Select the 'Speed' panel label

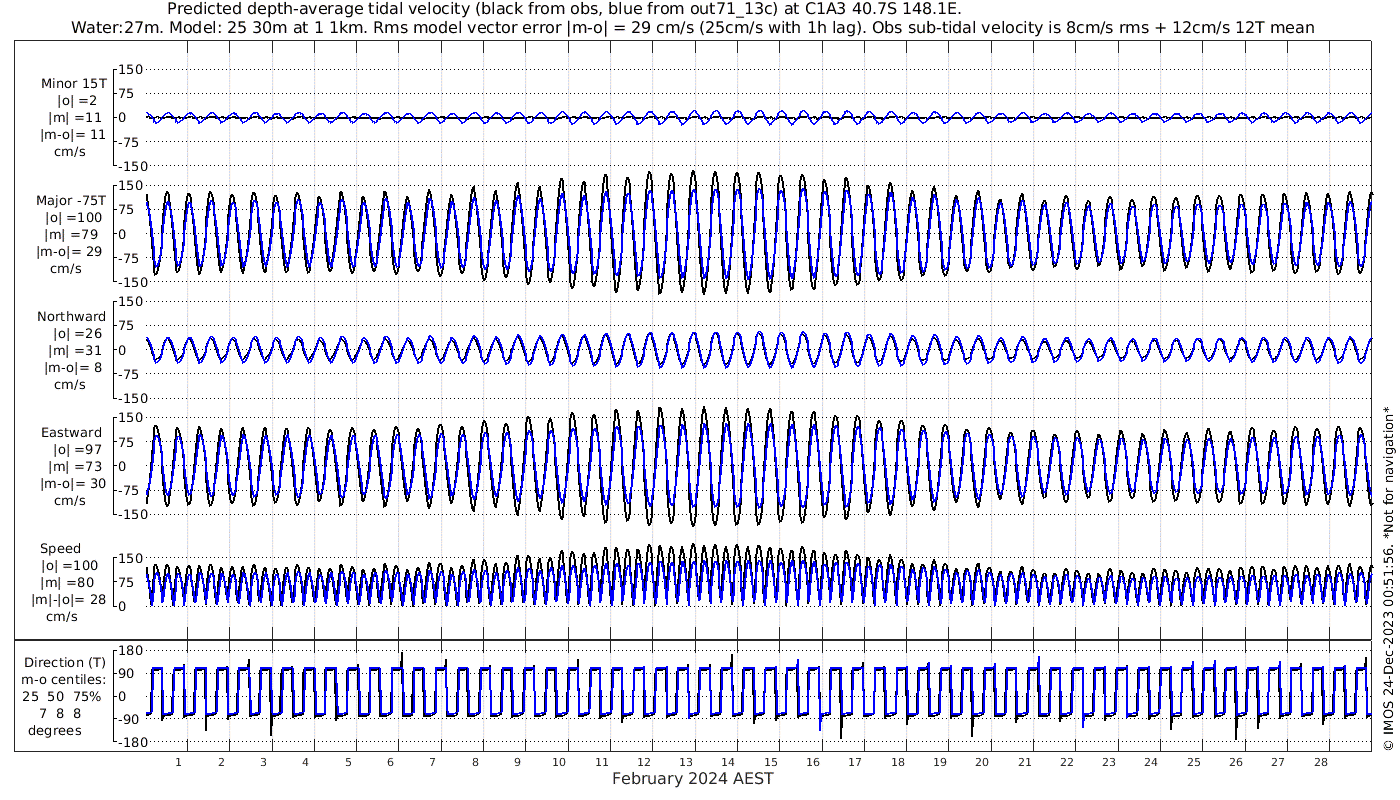tap(60, 549)
